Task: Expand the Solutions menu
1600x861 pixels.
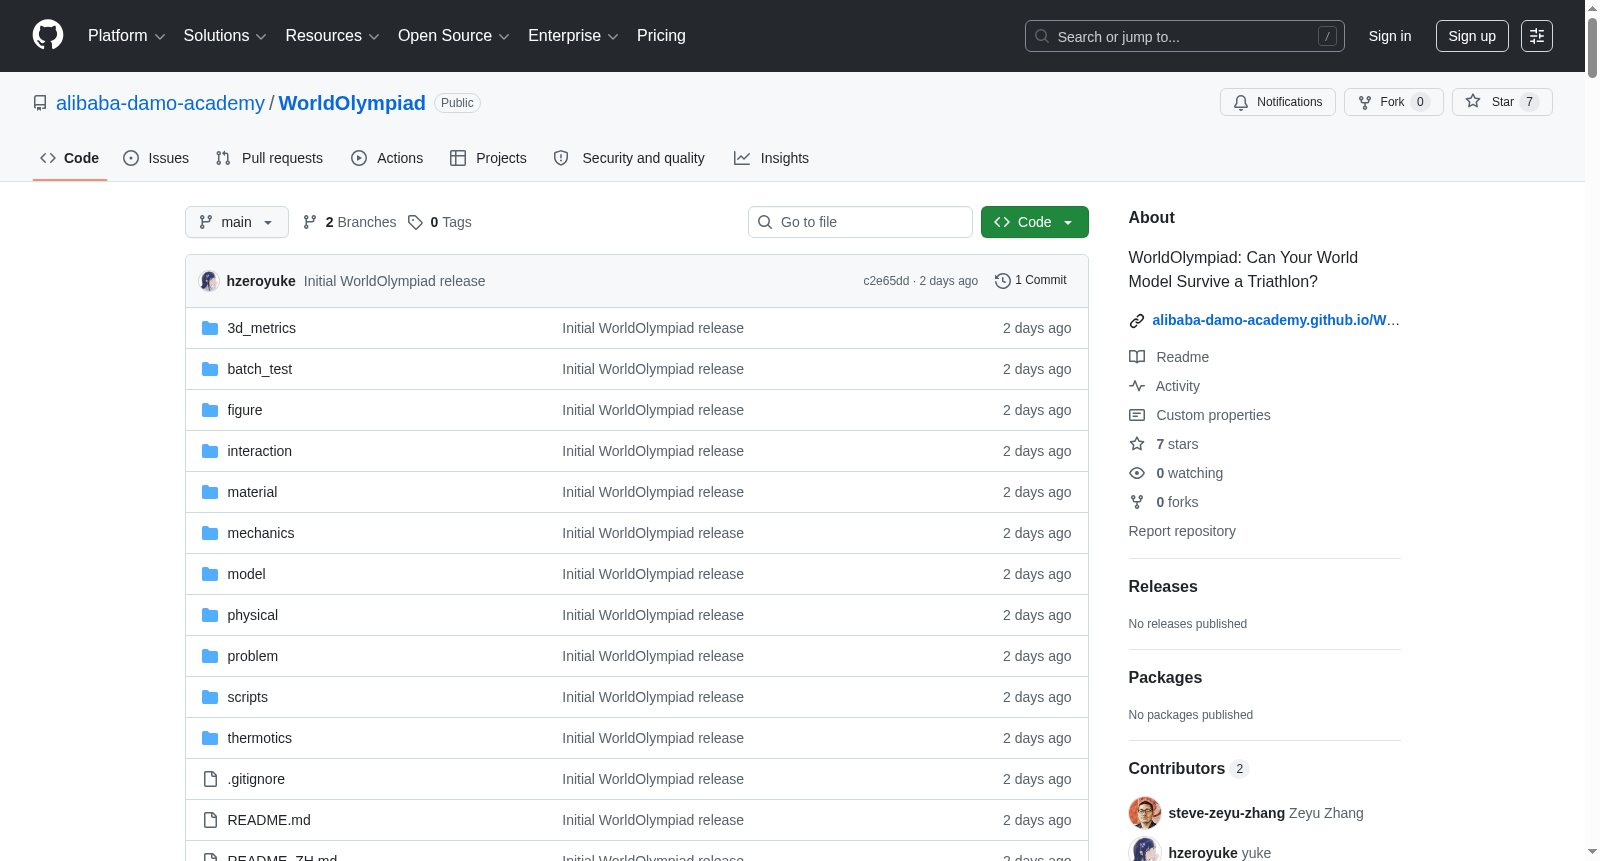Action: (225, 36)
